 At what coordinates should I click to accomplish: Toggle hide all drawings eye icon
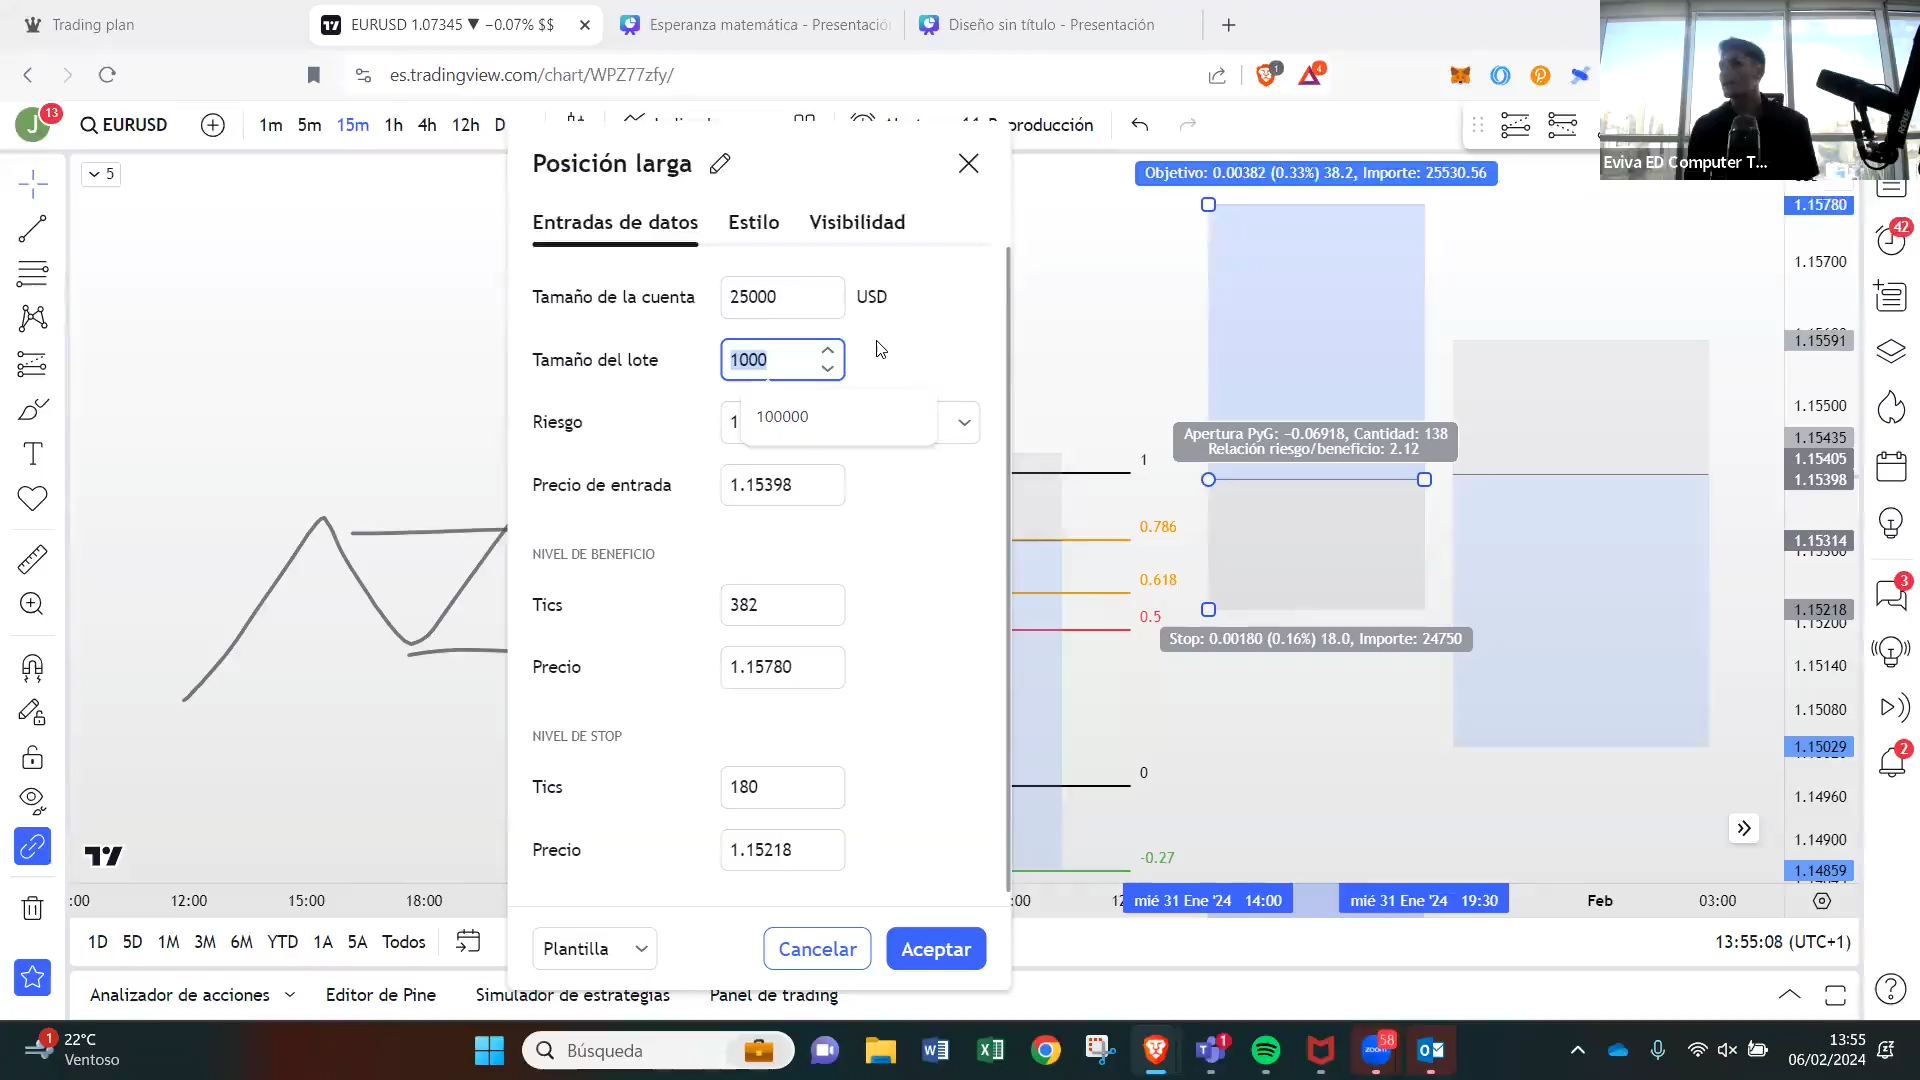pyautogui.click(x=32, y=799)
